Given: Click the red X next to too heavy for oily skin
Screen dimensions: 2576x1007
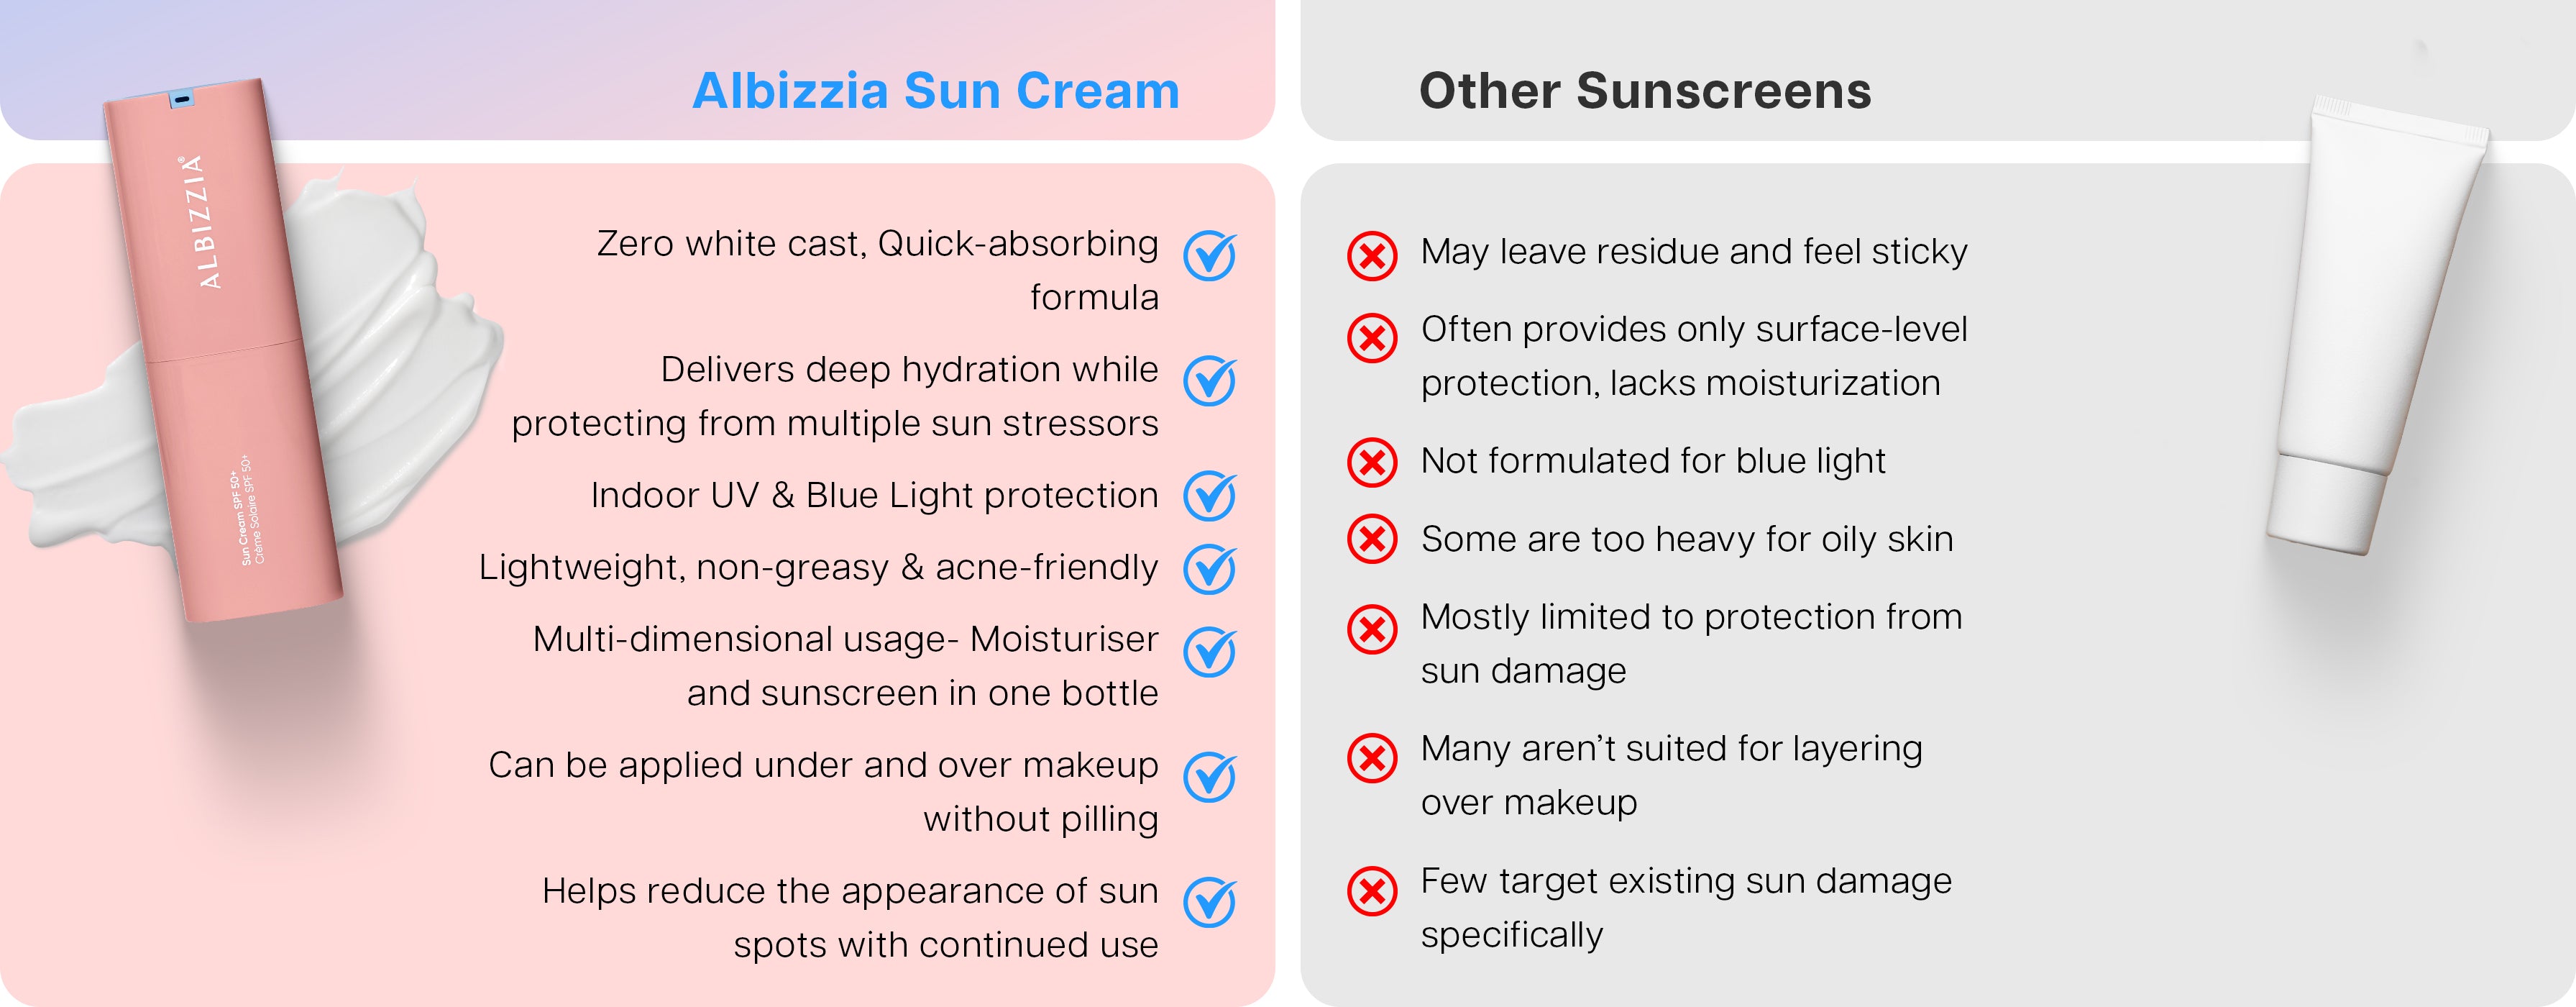Looking at the screenshot, I should pyautogui.click(x=1372, y=540).
